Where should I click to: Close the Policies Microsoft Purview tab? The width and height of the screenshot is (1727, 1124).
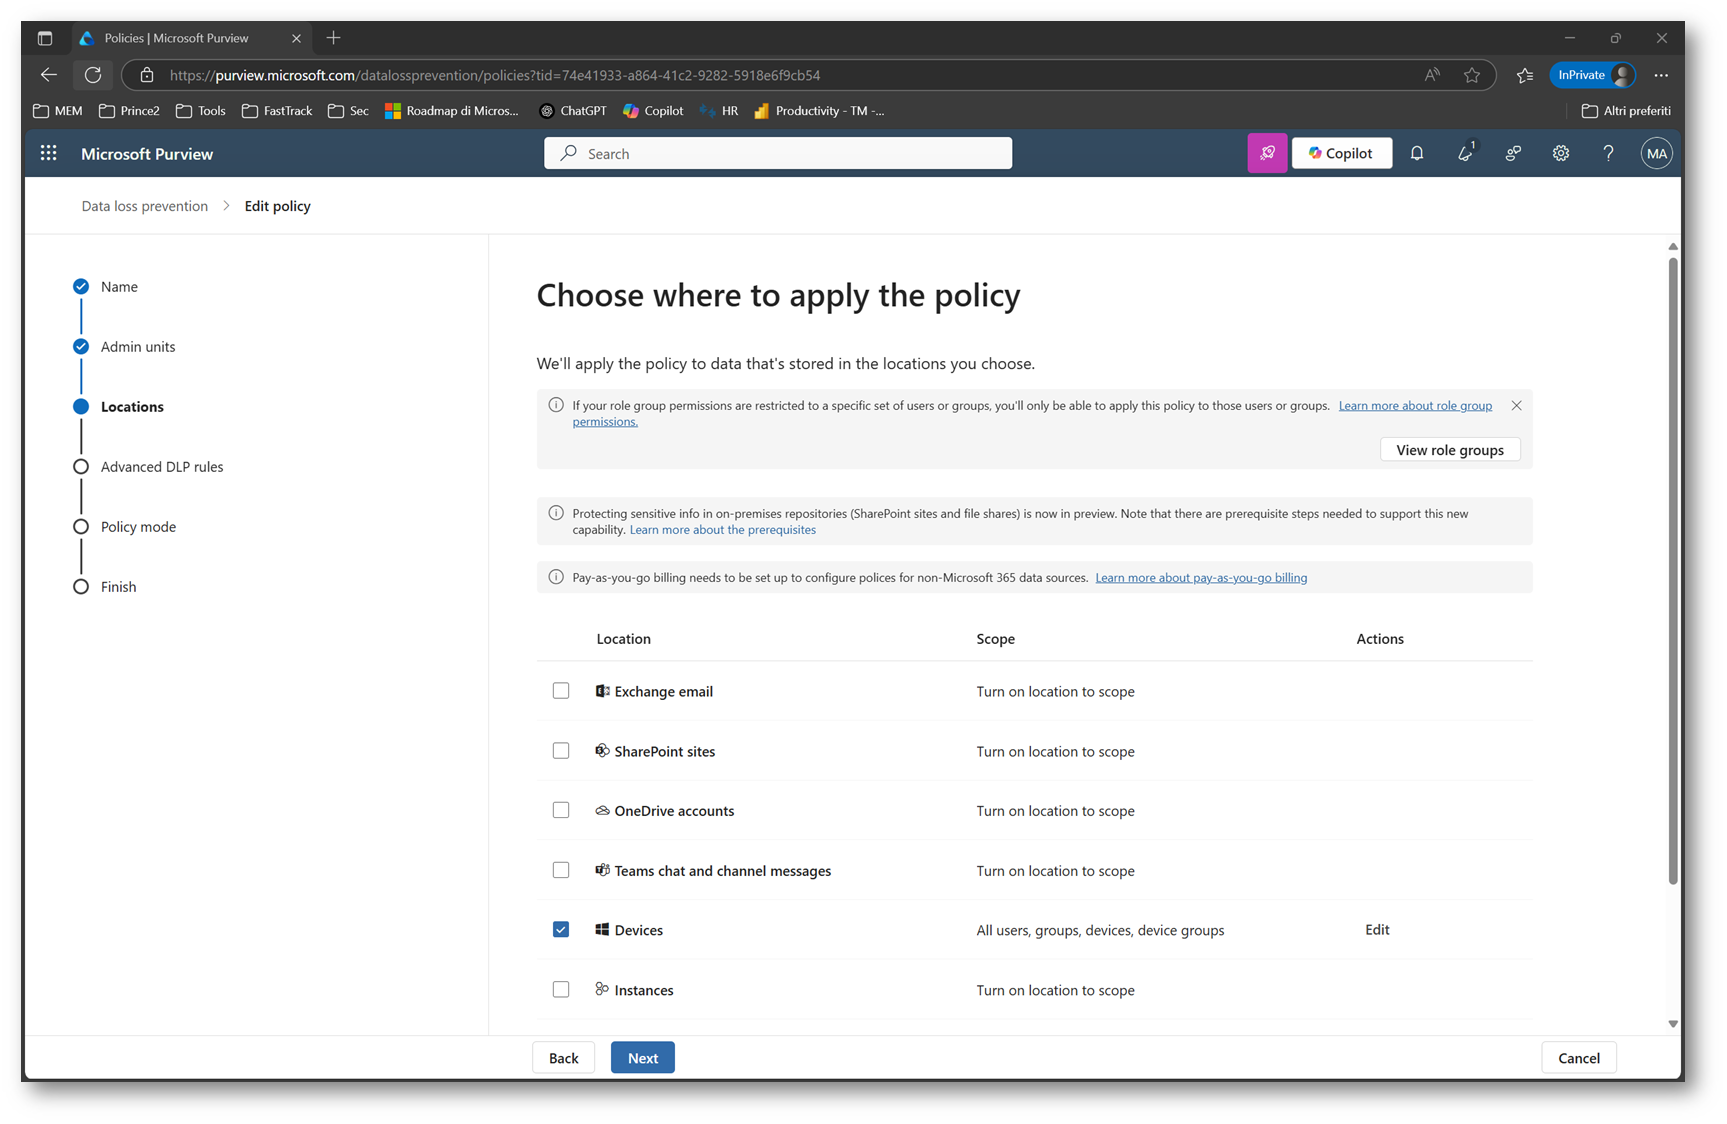(296, 38)
